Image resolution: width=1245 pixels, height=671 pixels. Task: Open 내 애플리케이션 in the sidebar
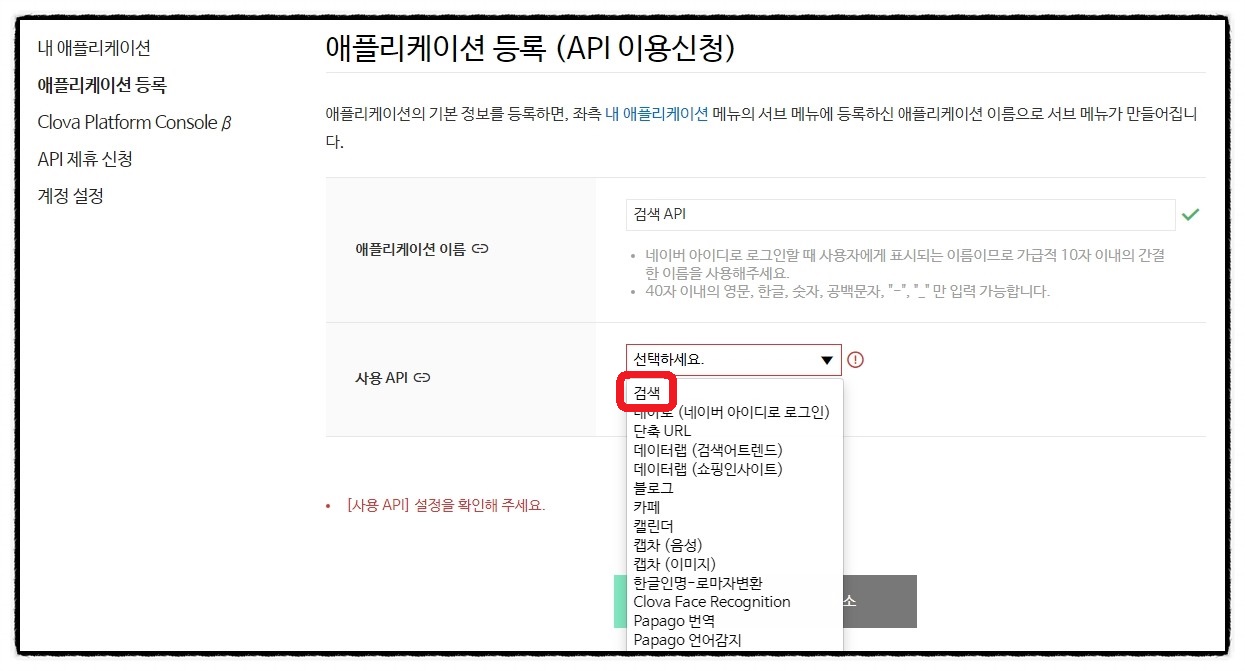click(94, 47)
